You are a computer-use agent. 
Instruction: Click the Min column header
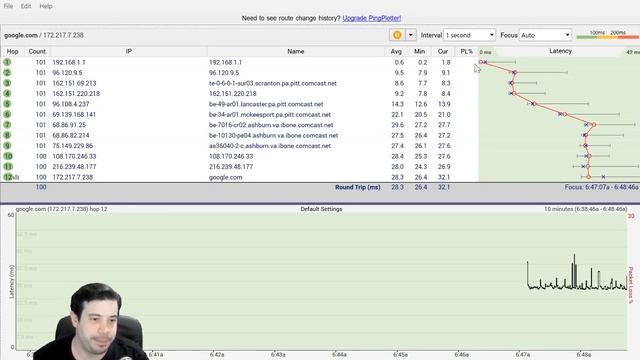click(x=419, y=51)
